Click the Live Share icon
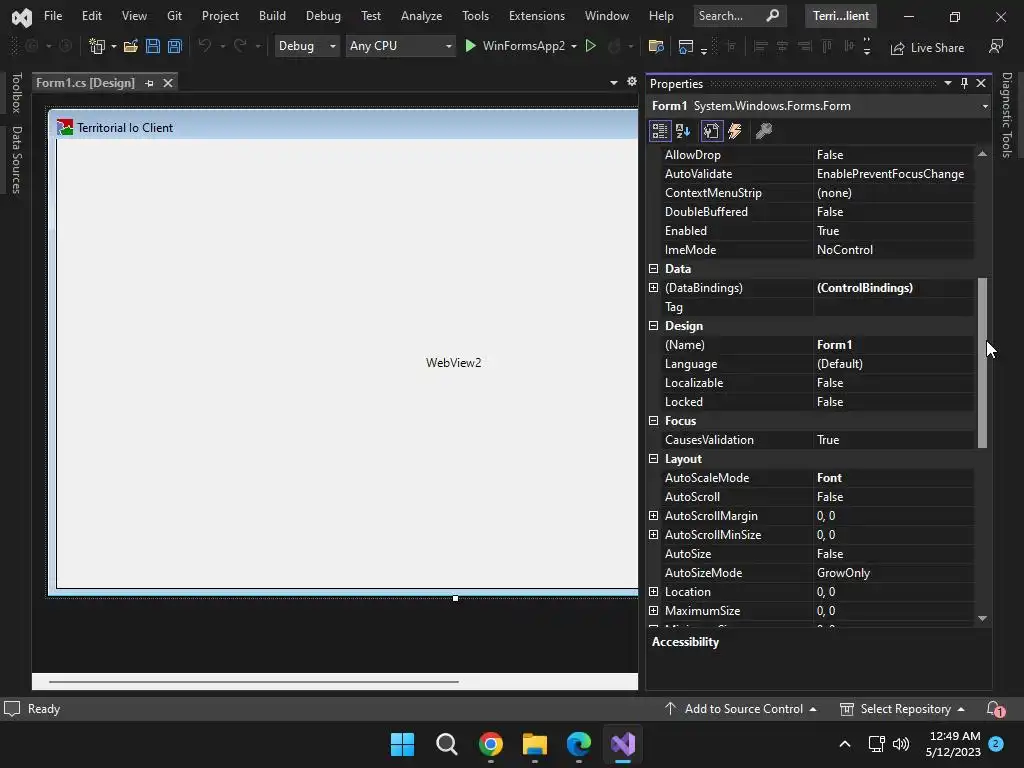Viewport: 1024px width, 768px height. pos(897,48)
